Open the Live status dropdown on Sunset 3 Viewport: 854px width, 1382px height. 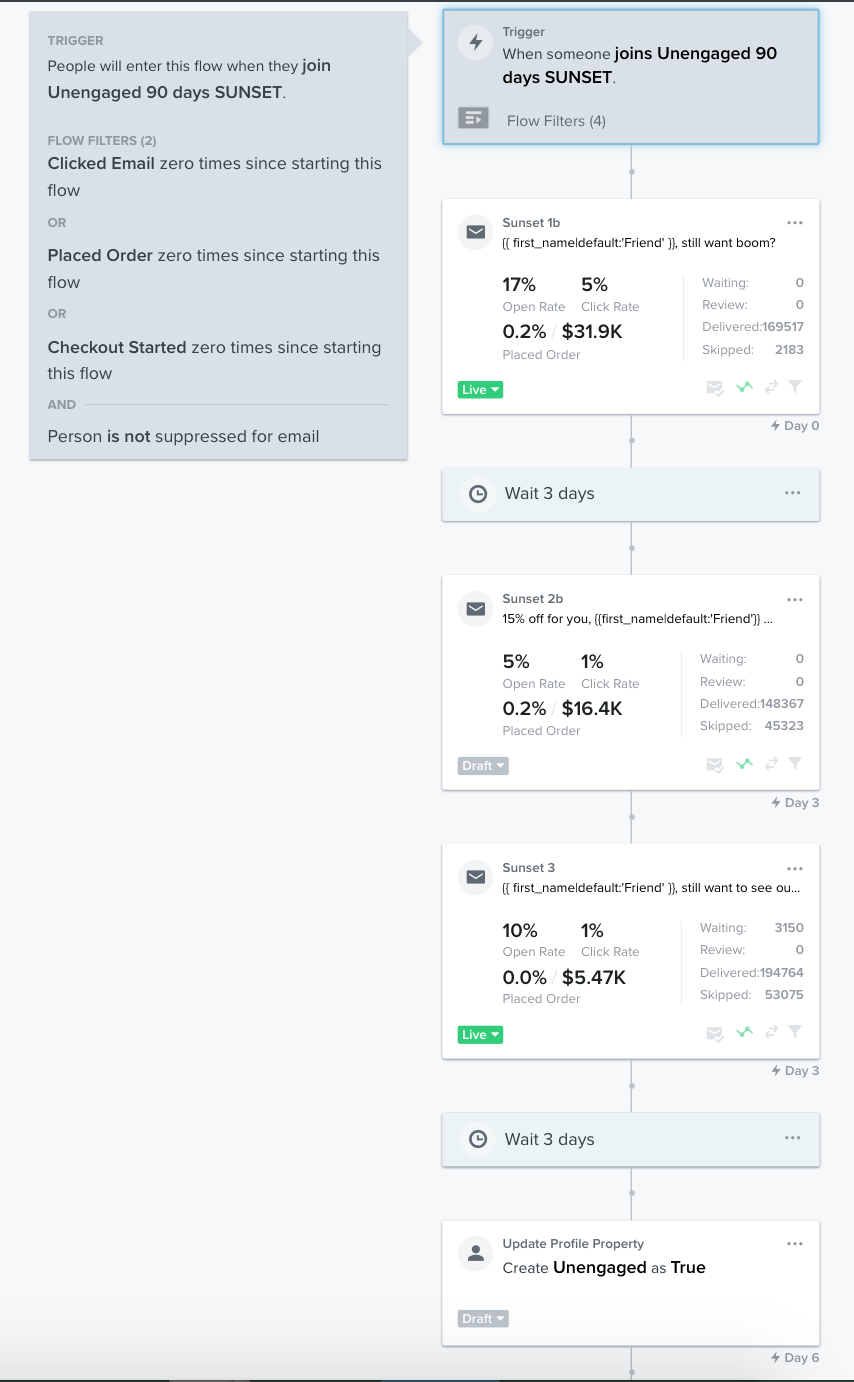click(480, 1035)
